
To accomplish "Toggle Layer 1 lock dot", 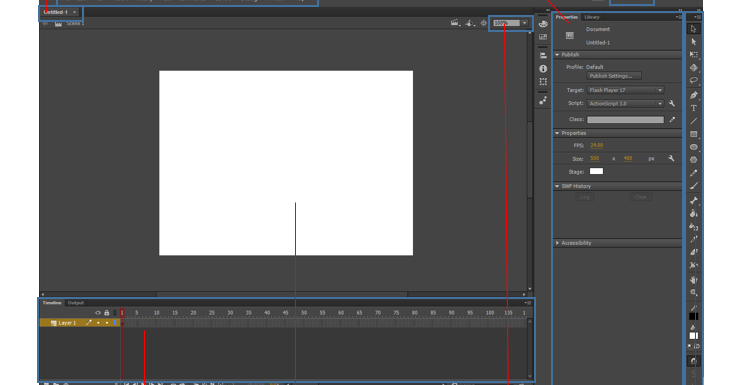I will click(x=107, y=323).
